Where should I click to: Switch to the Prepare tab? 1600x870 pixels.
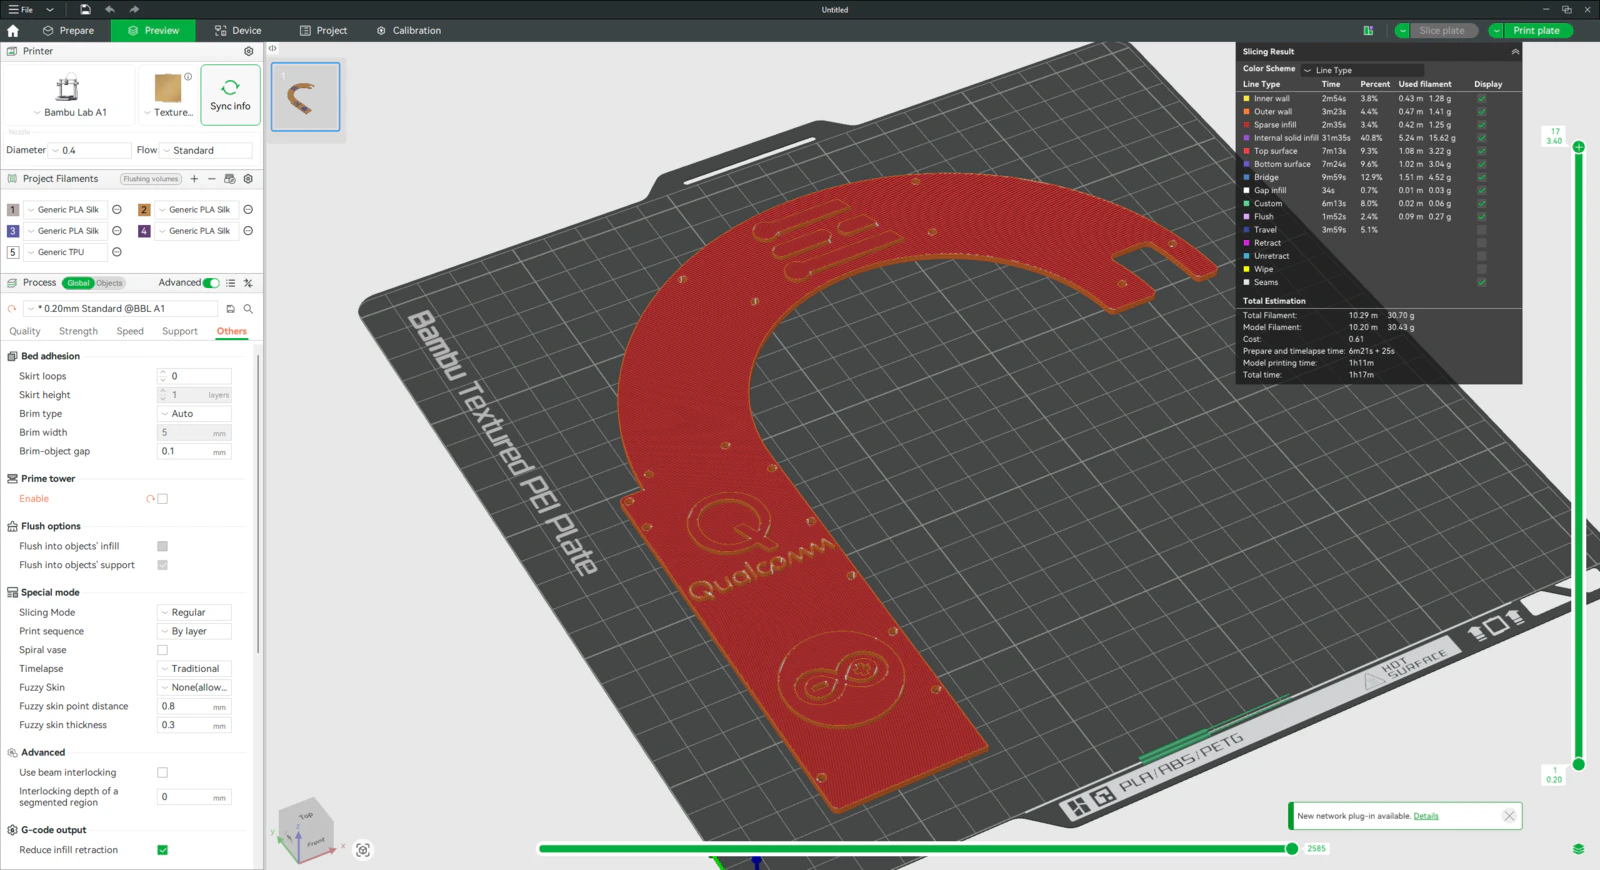point(68,31)
